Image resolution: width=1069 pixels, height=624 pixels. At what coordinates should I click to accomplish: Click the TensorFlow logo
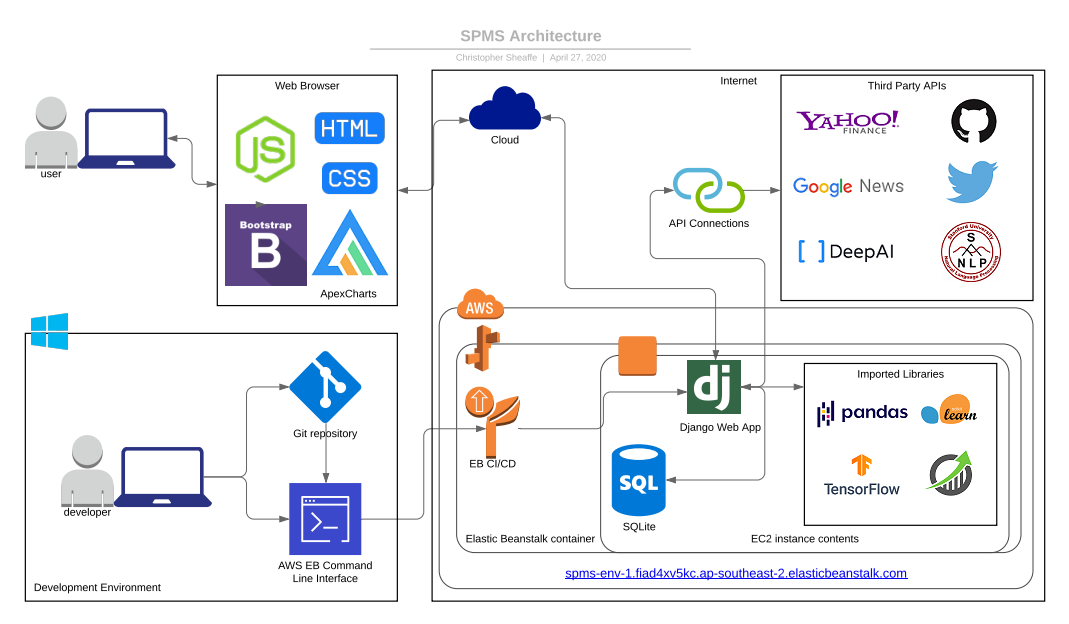(x=861, y=475)
